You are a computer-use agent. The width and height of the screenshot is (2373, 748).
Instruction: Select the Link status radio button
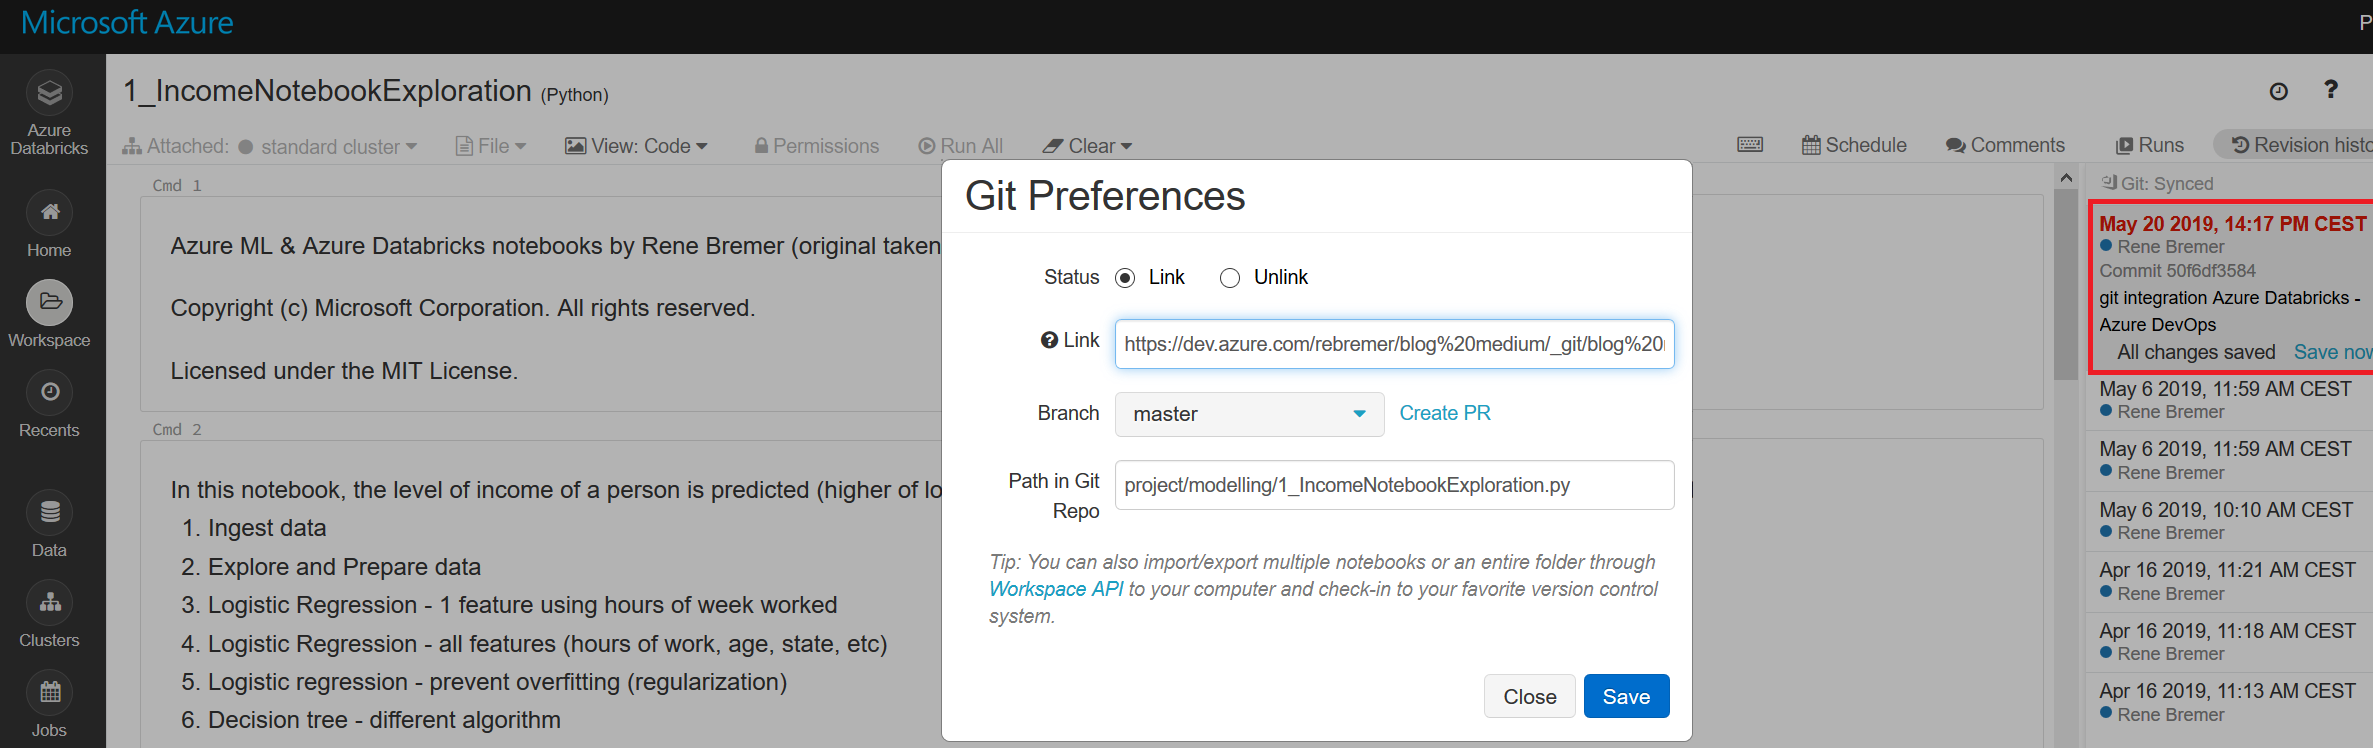(1125, 278)
